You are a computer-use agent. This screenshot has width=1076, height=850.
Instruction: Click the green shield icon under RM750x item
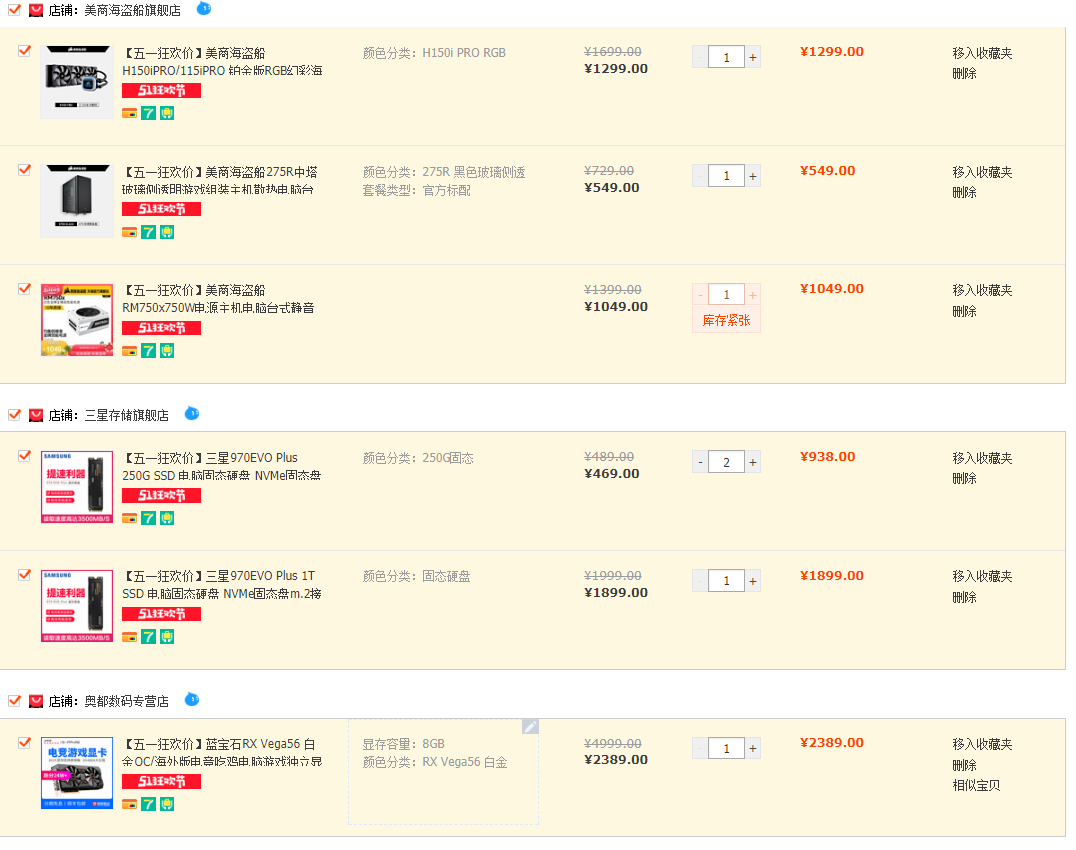coord(167,351)
